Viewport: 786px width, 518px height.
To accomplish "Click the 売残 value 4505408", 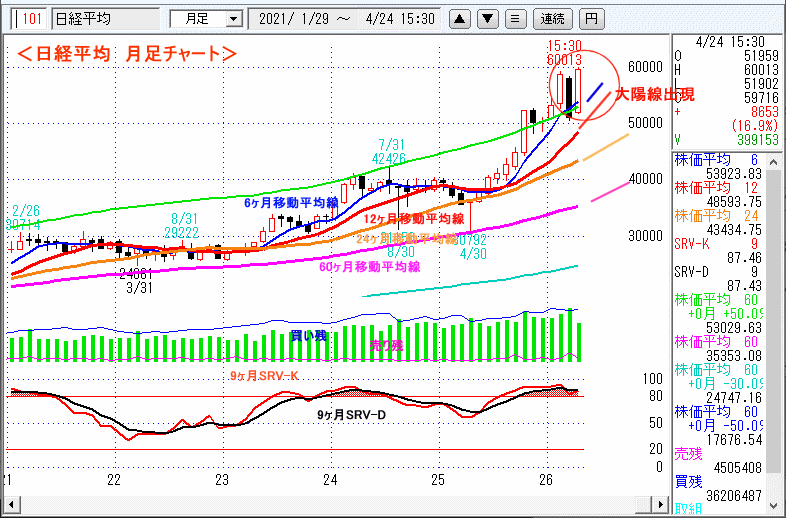I will point(737,468).
